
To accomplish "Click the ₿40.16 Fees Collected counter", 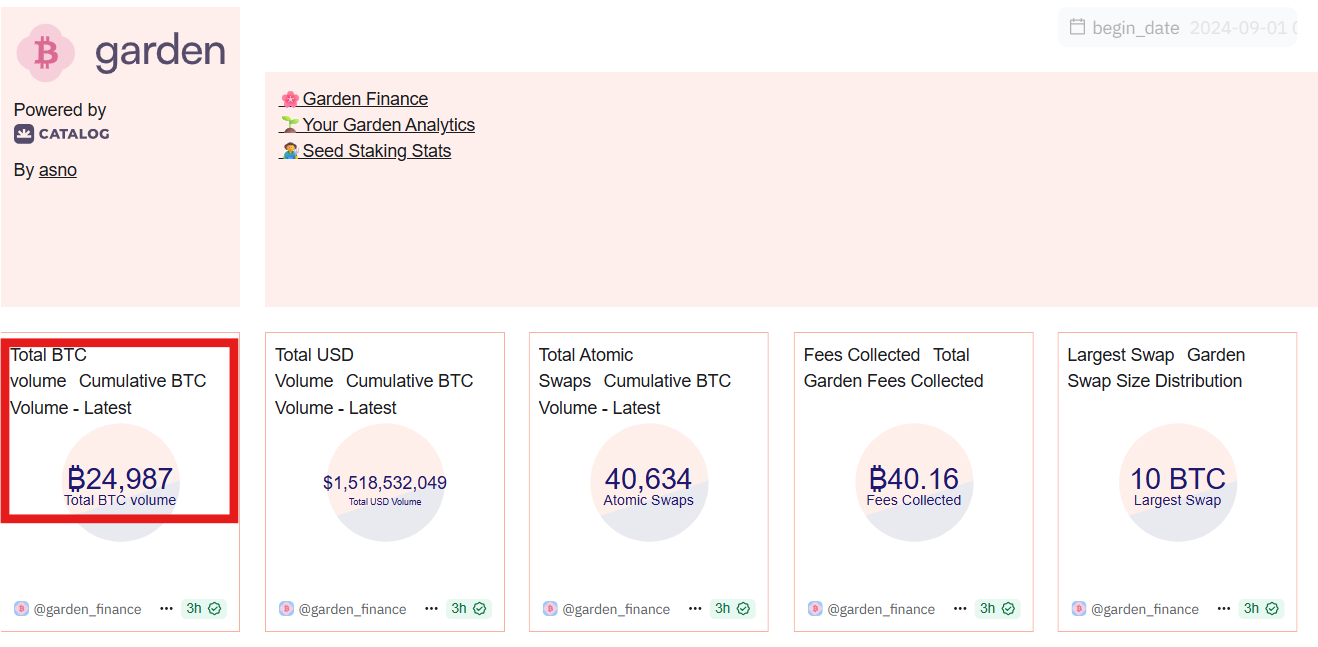I will [914, 484].
